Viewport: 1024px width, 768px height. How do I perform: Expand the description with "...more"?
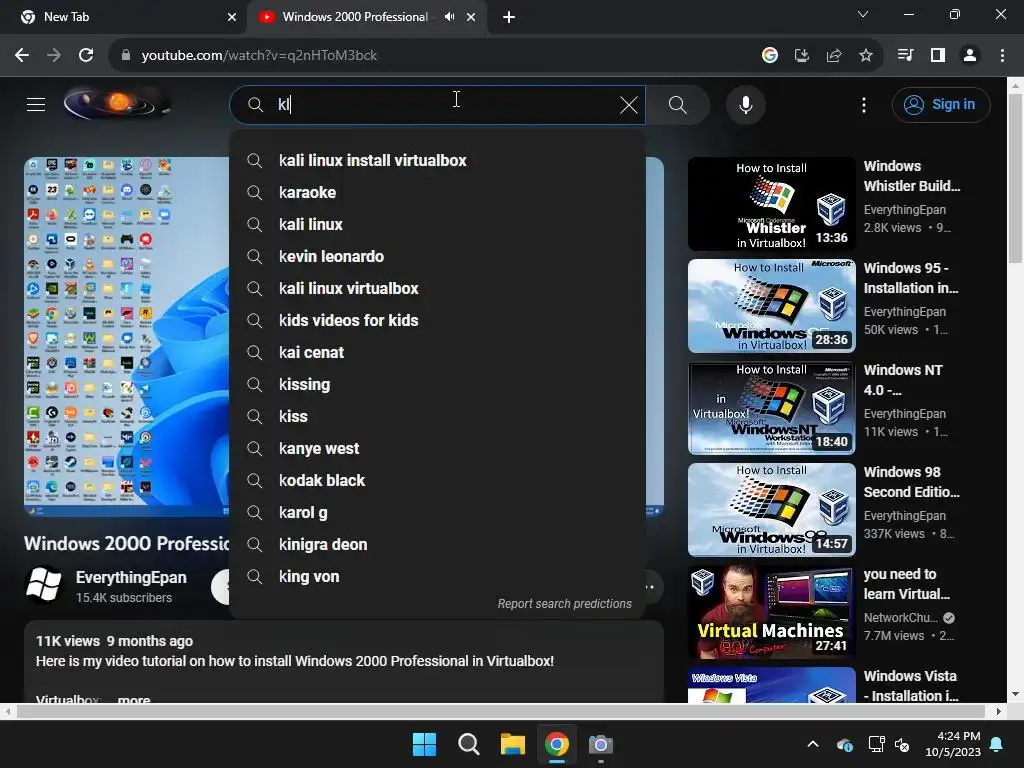[134, 699]
